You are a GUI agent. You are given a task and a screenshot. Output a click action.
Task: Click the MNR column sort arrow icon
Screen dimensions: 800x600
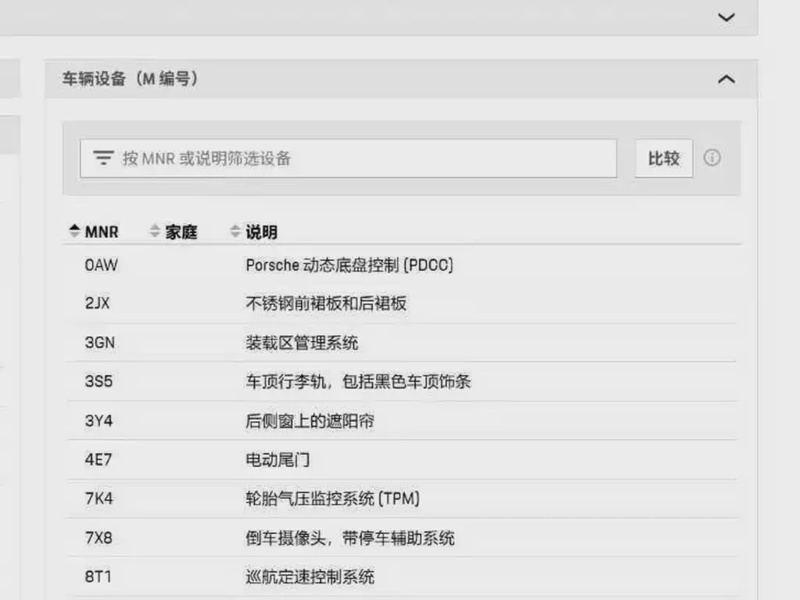coord(74,232)
